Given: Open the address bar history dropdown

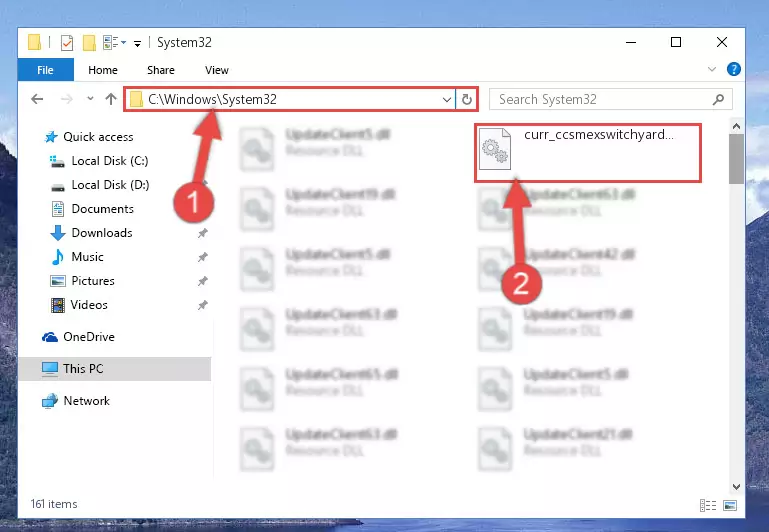Looking at the screenshot, I should 447,100.
